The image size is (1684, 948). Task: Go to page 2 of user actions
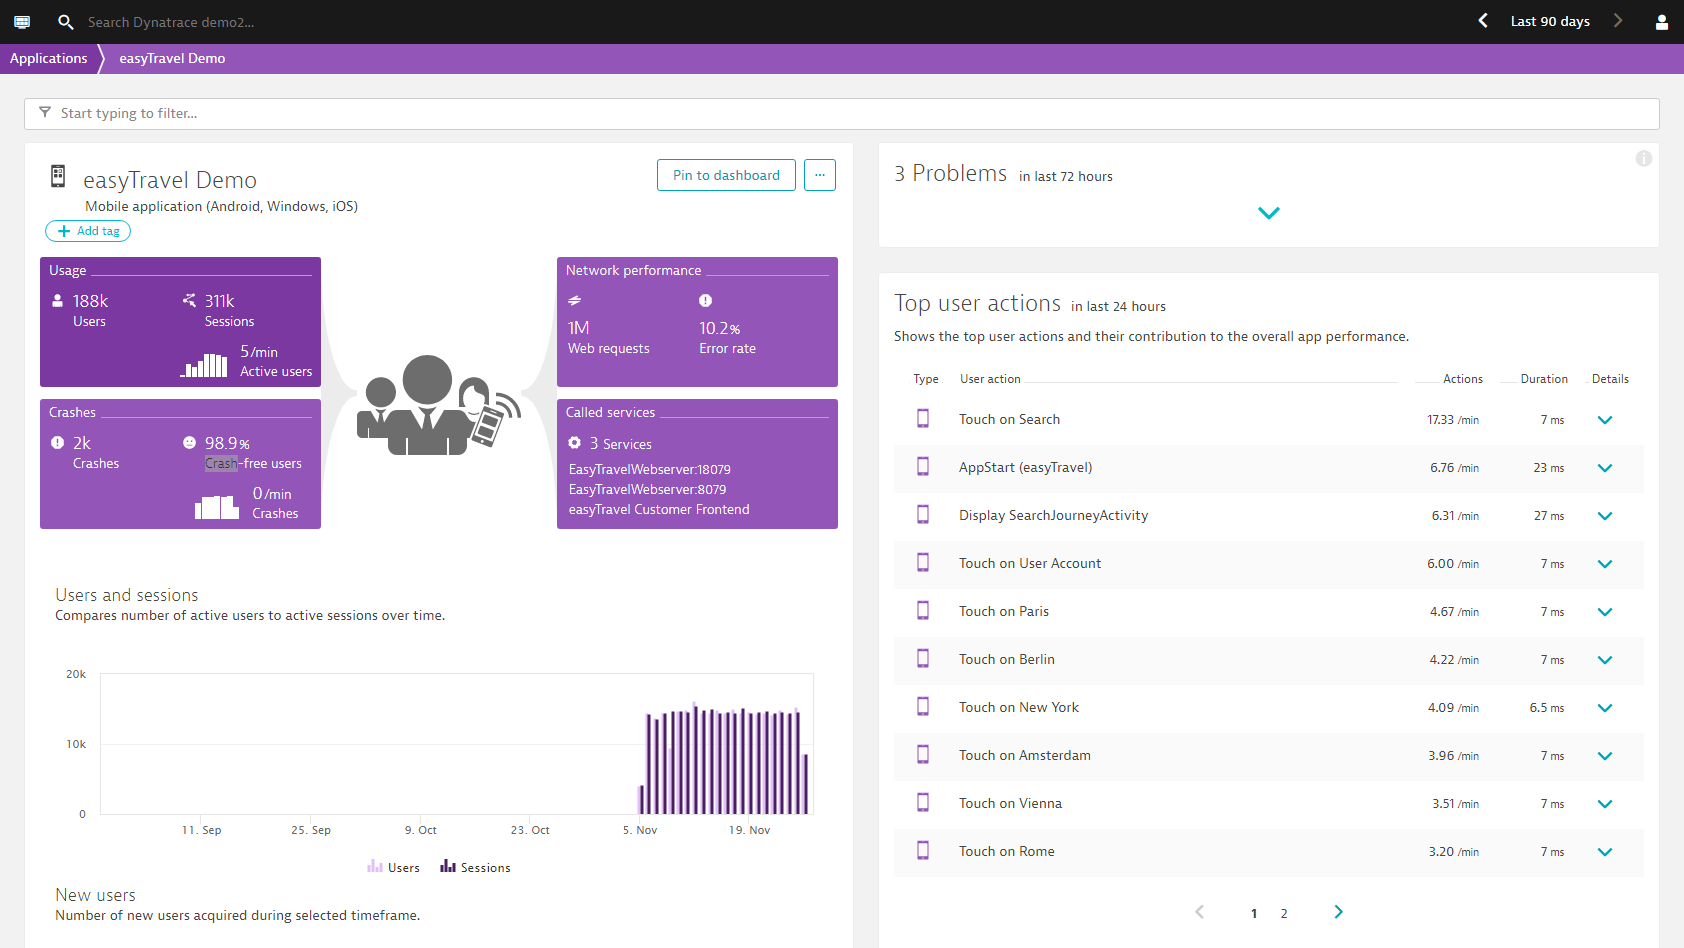[x=1284, y=913]
